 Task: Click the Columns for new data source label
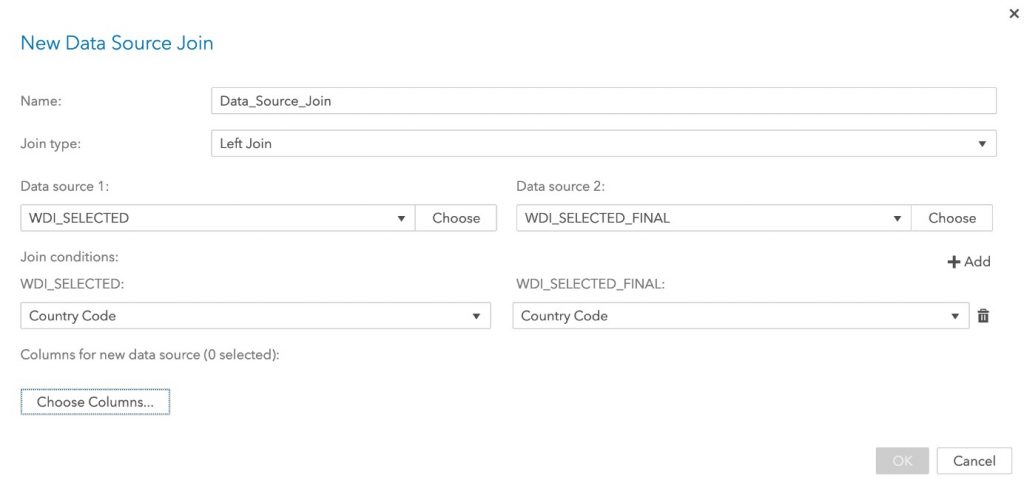tap(150, 355)
